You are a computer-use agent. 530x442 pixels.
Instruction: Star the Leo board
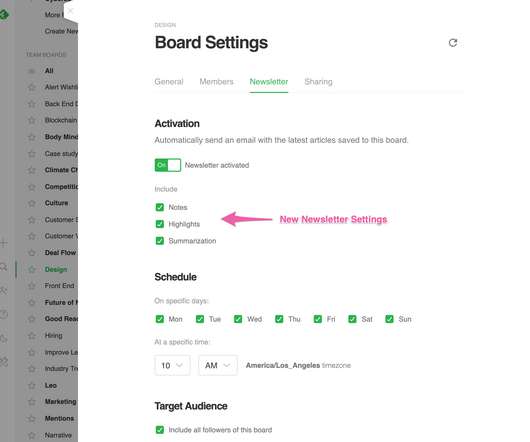click(32, 386)
